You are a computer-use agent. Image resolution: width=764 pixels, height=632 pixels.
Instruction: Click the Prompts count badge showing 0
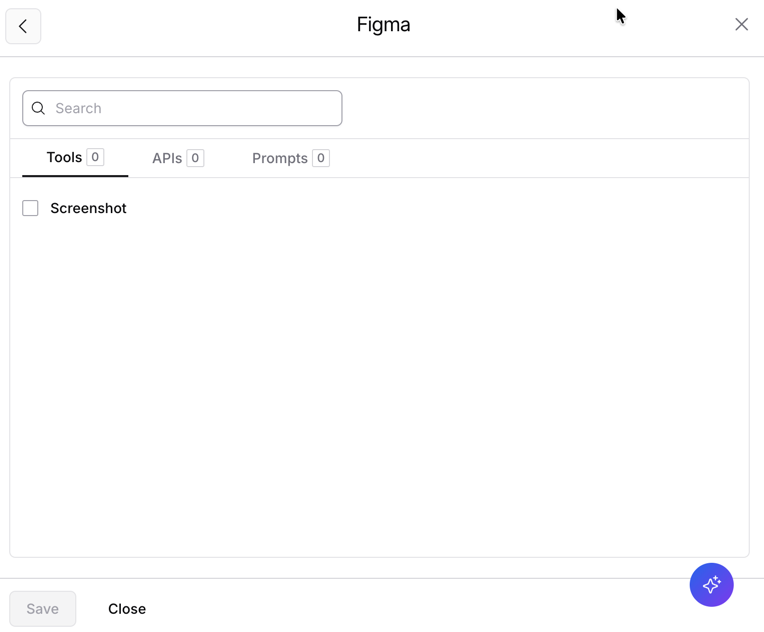click(x=321, y=158)
